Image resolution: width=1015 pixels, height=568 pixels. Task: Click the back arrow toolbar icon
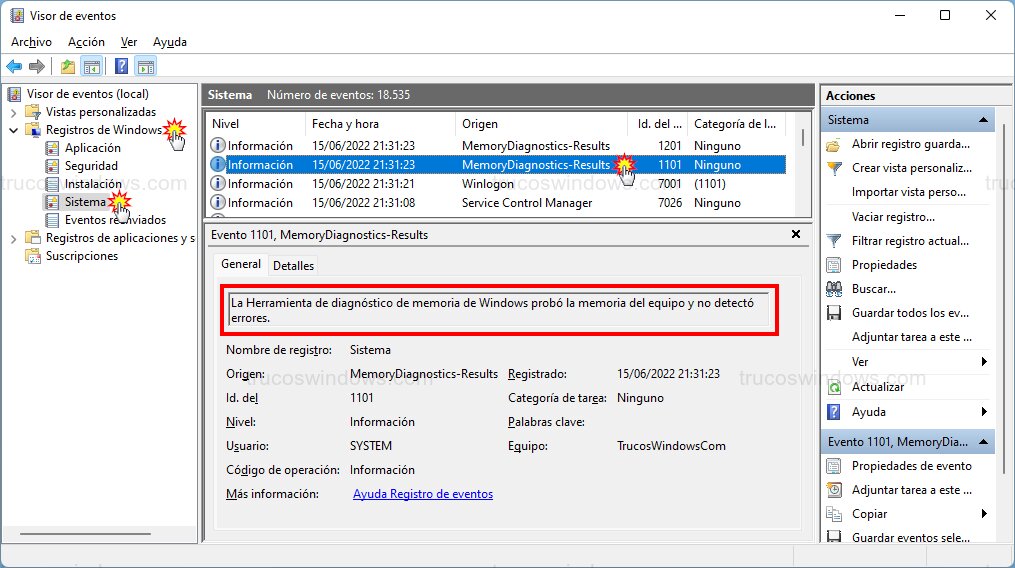point(14,67)
